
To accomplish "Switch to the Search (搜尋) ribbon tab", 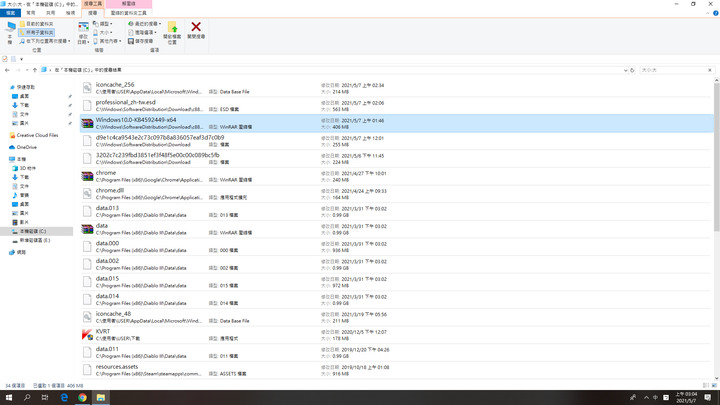I will (x=93, y=13).
